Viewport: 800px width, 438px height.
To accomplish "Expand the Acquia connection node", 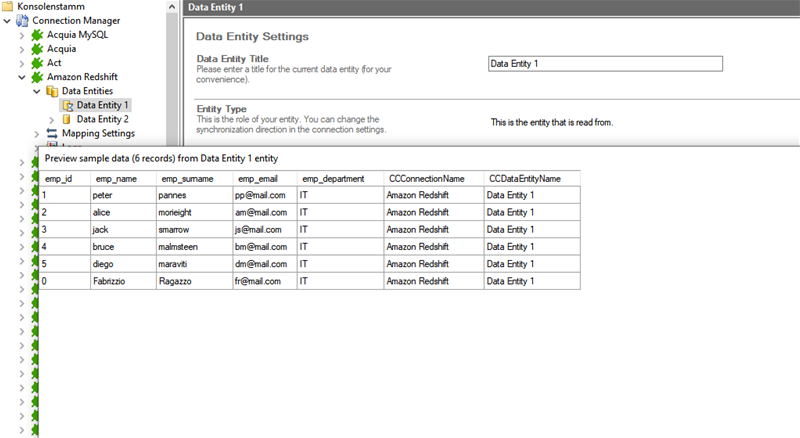I will (x=23, y=49).
